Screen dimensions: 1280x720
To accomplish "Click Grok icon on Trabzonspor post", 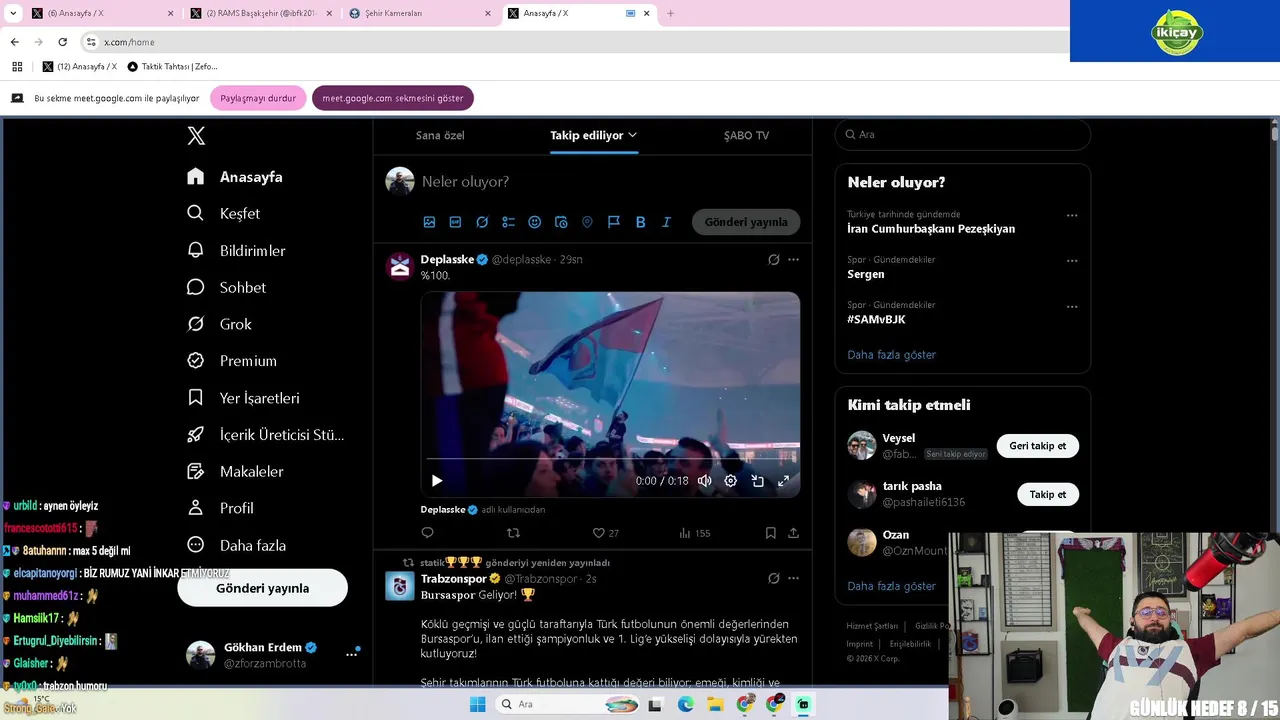I will (x=773, y=578).
